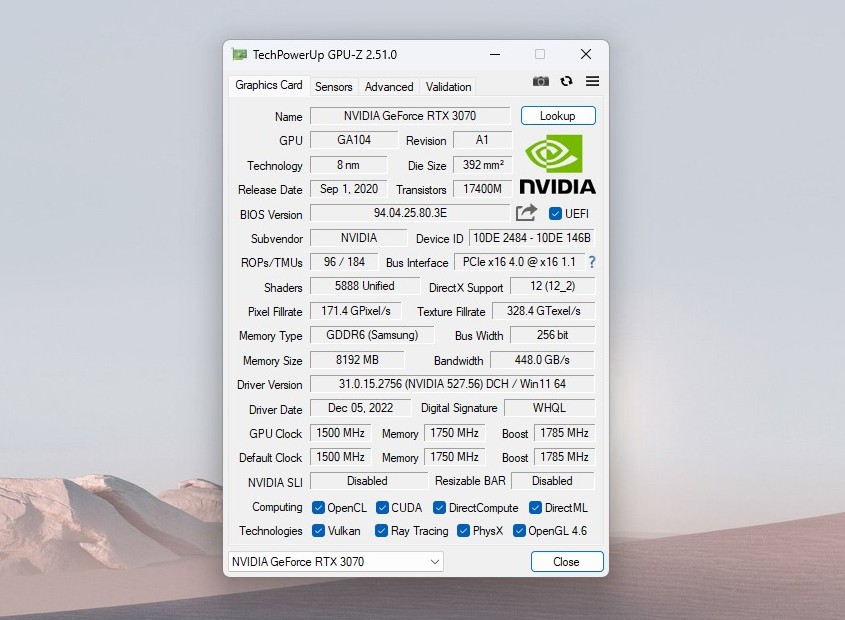Click the Close button at bottom
The width and height of the screenshot is (845, 620).
tap(566, 562)
